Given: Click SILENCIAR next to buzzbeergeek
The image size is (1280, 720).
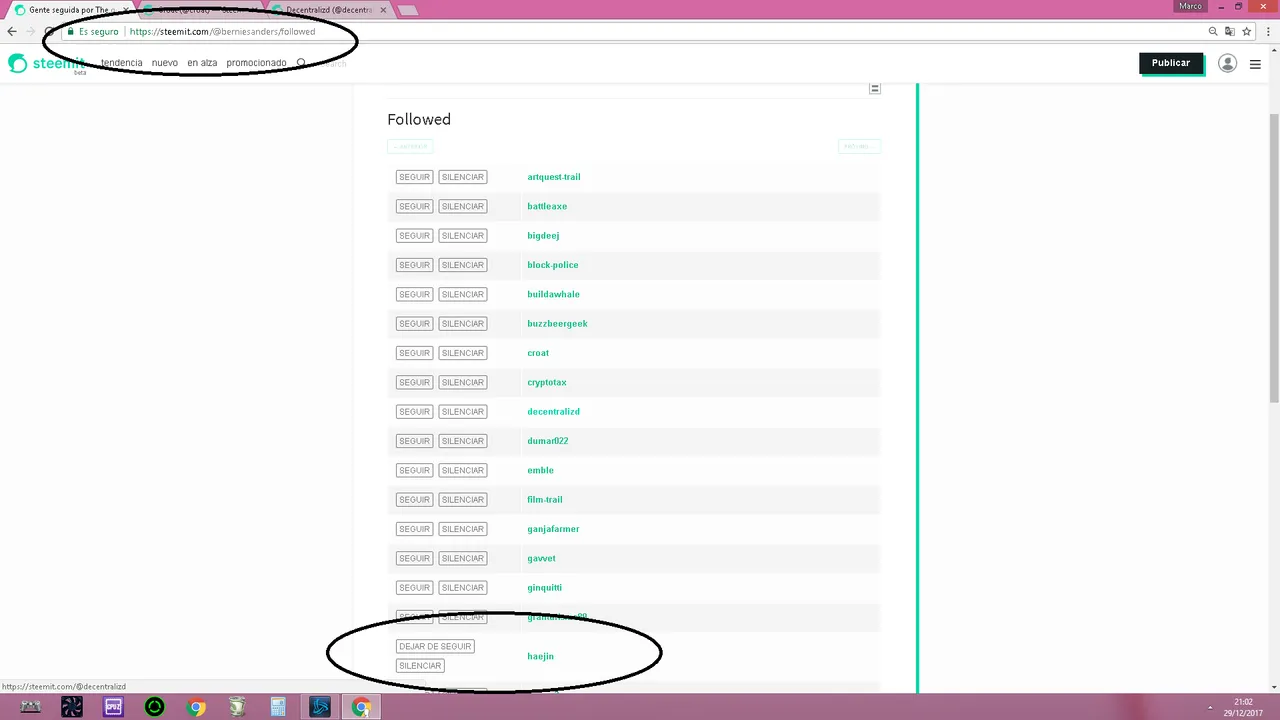Looking at the screenshot, I should pyautogui.click(x=463, y=324).
